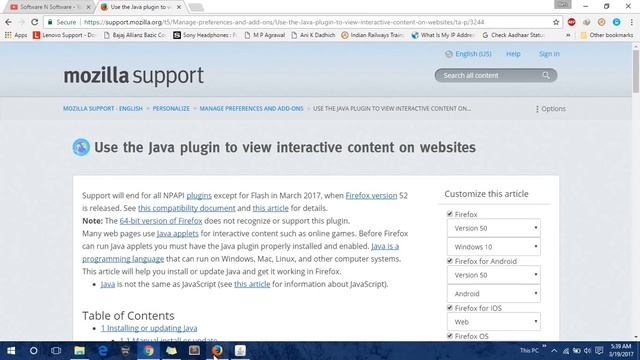Click the globe icon beside English (US)
The width and height of the screenshot is (640, 360).
click(x=449, y=54)
